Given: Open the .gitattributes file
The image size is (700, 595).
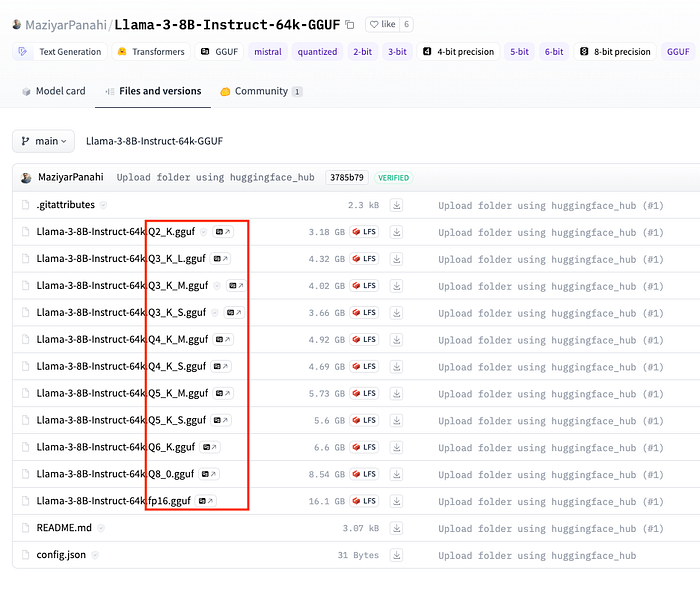Looking at the screenshot, I should pyautogui.click(x=66, y=205).
